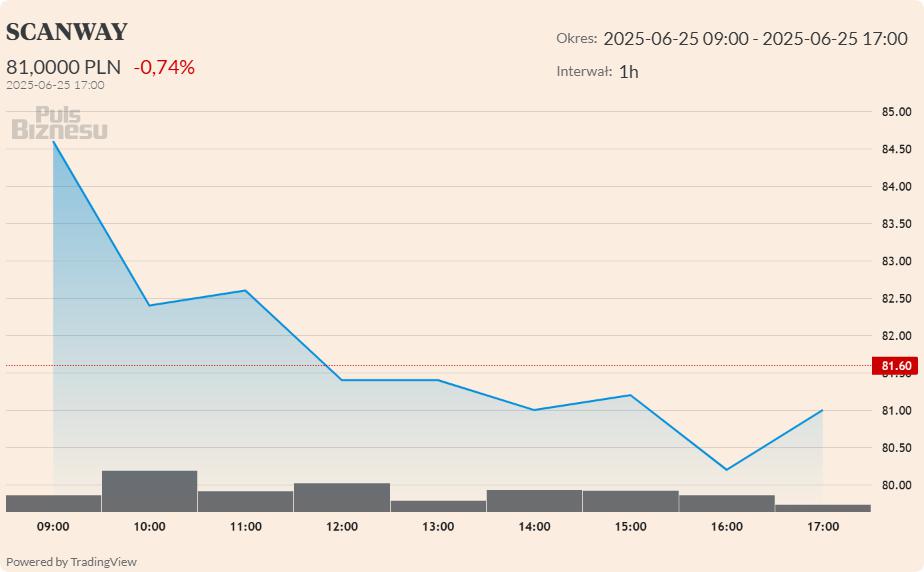This screenshot has height=572, width=924.
Task: Click the small volume bar at 17:00
Action: [823, 508]
